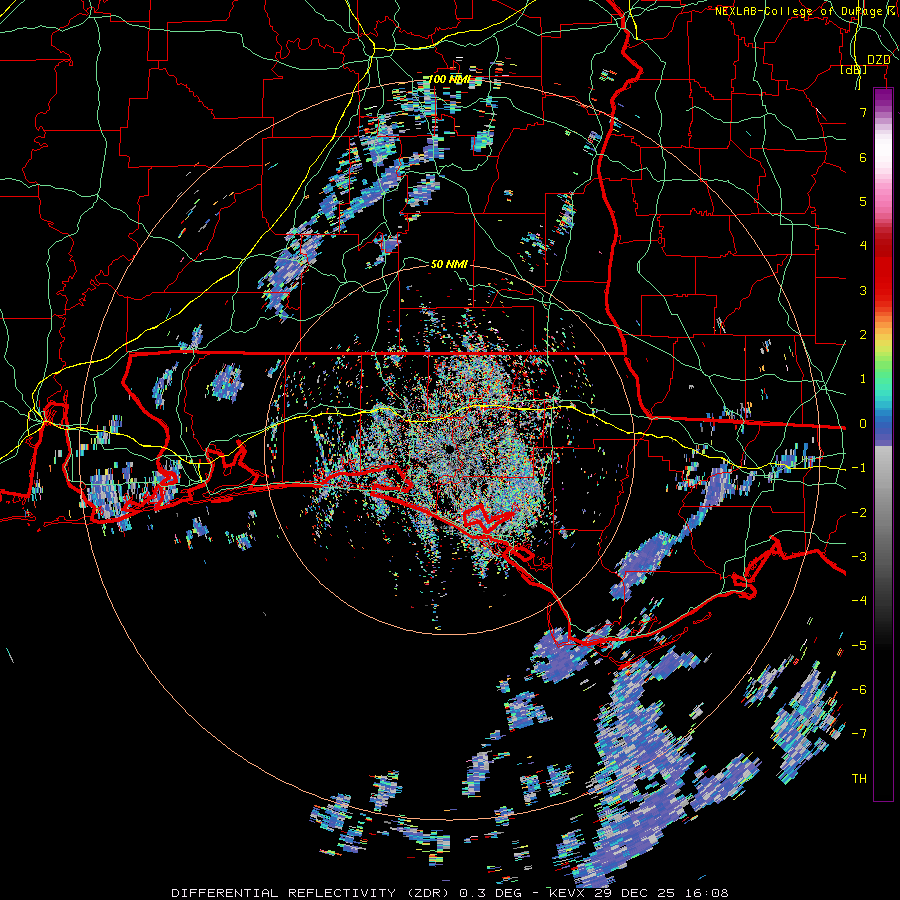Click the 'DZD' legend title
Viewport: 900px width, 900px height.
[878, 60]
